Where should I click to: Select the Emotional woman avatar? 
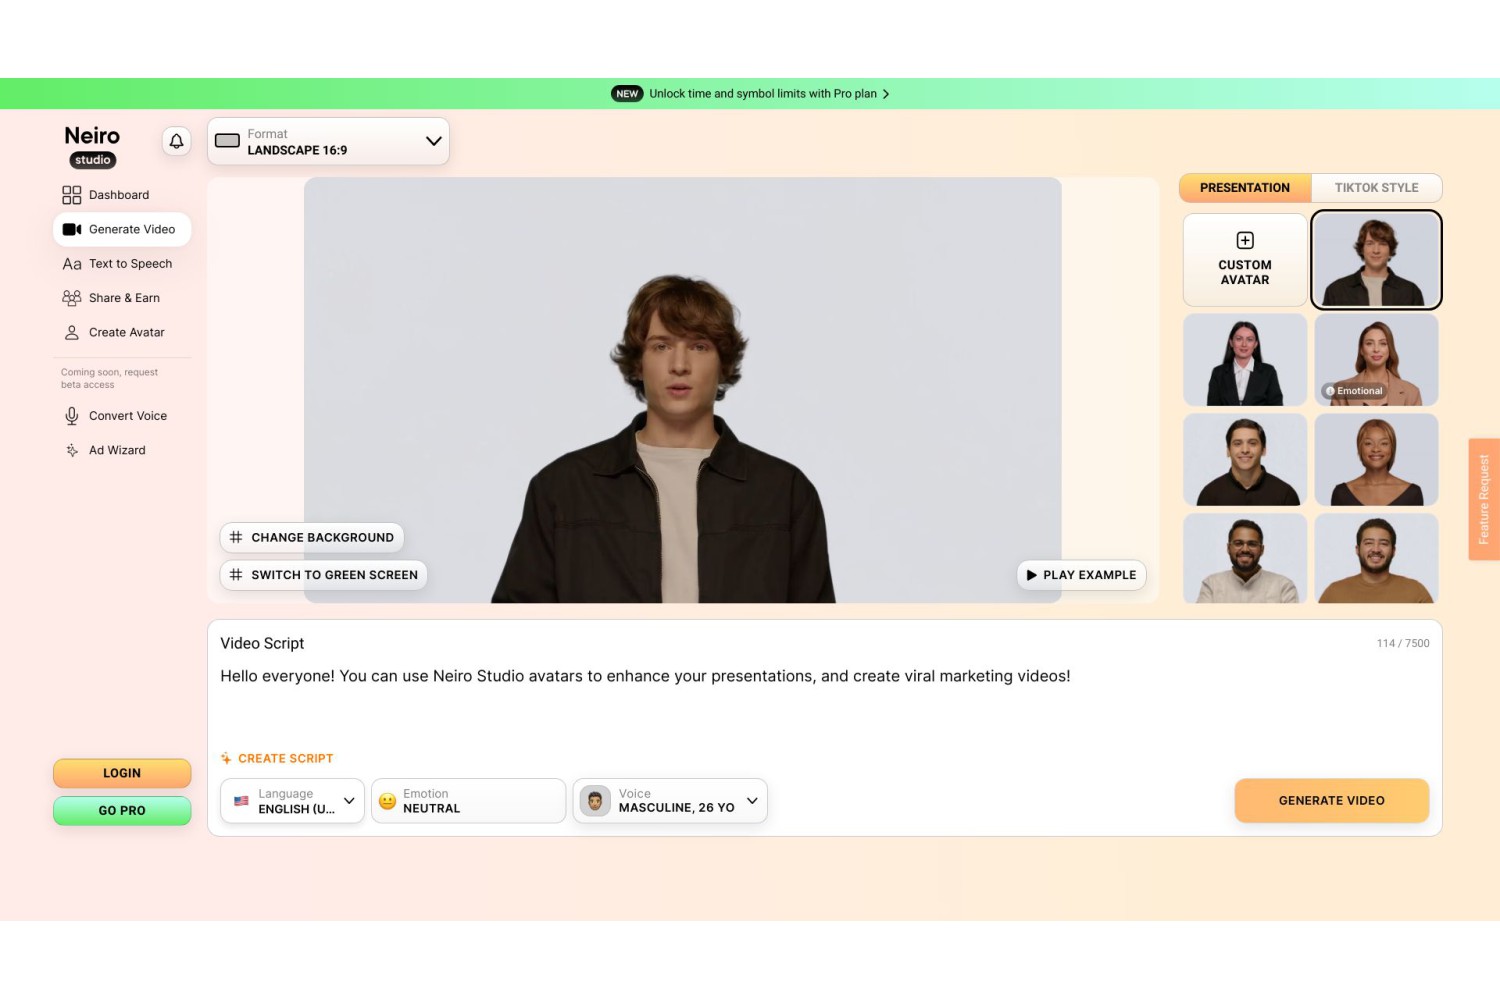point(1376,360)
